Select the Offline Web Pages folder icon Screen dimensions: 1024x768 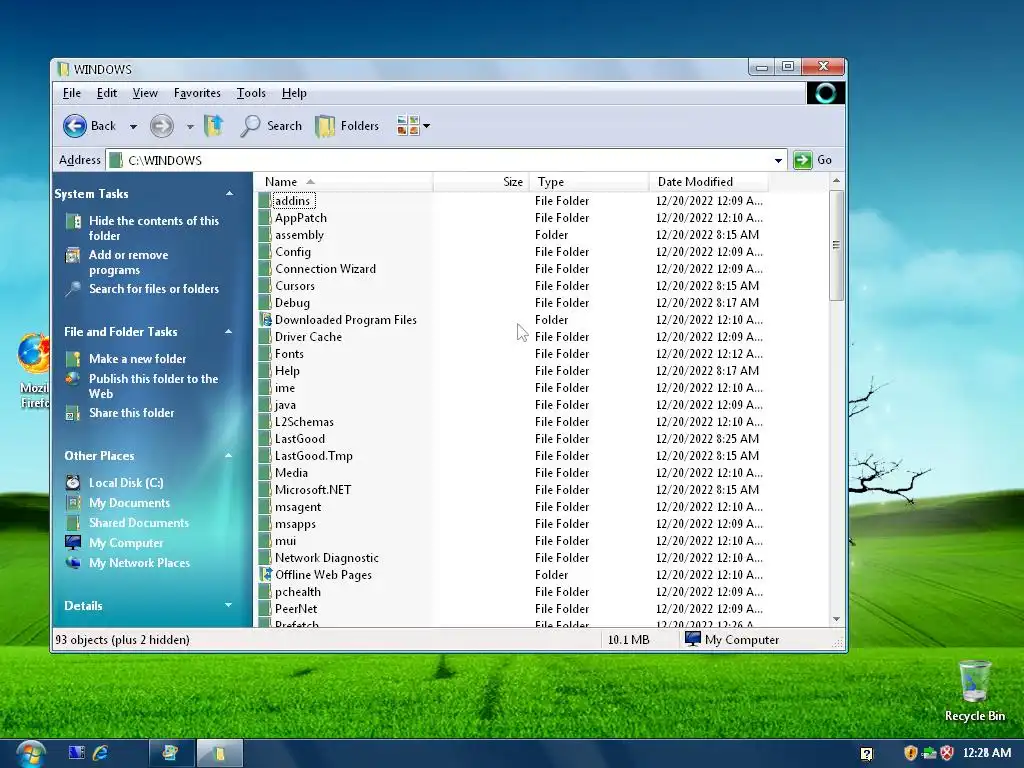(265, 575)
